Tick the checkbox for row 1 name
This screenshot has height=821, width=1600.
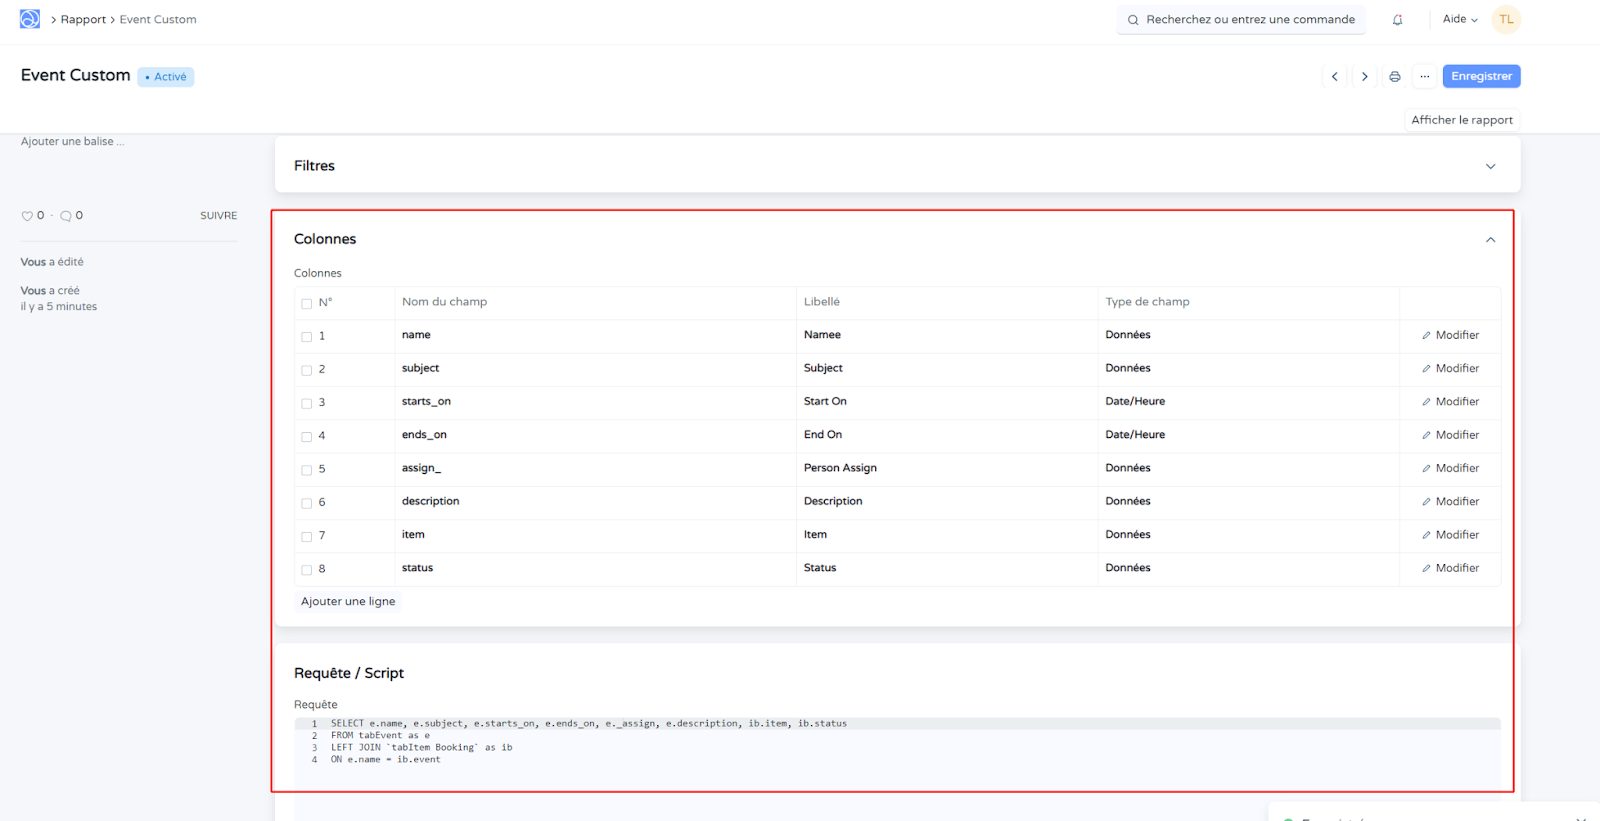[x=307, y=337]
